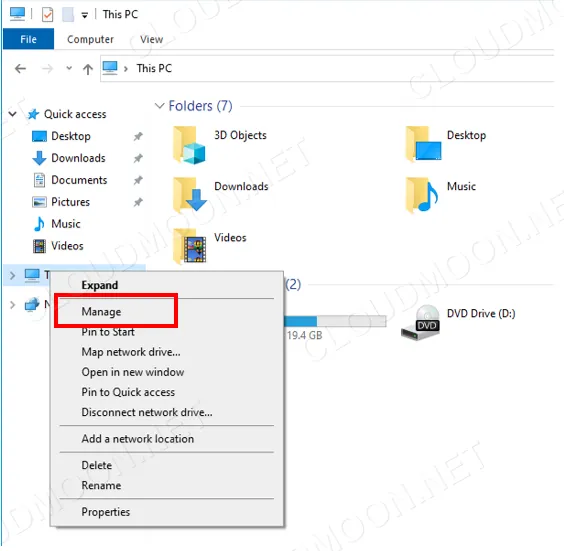Click the New folder icon in title bar
This screenshot has width=564, height=551.
[68, 15]
